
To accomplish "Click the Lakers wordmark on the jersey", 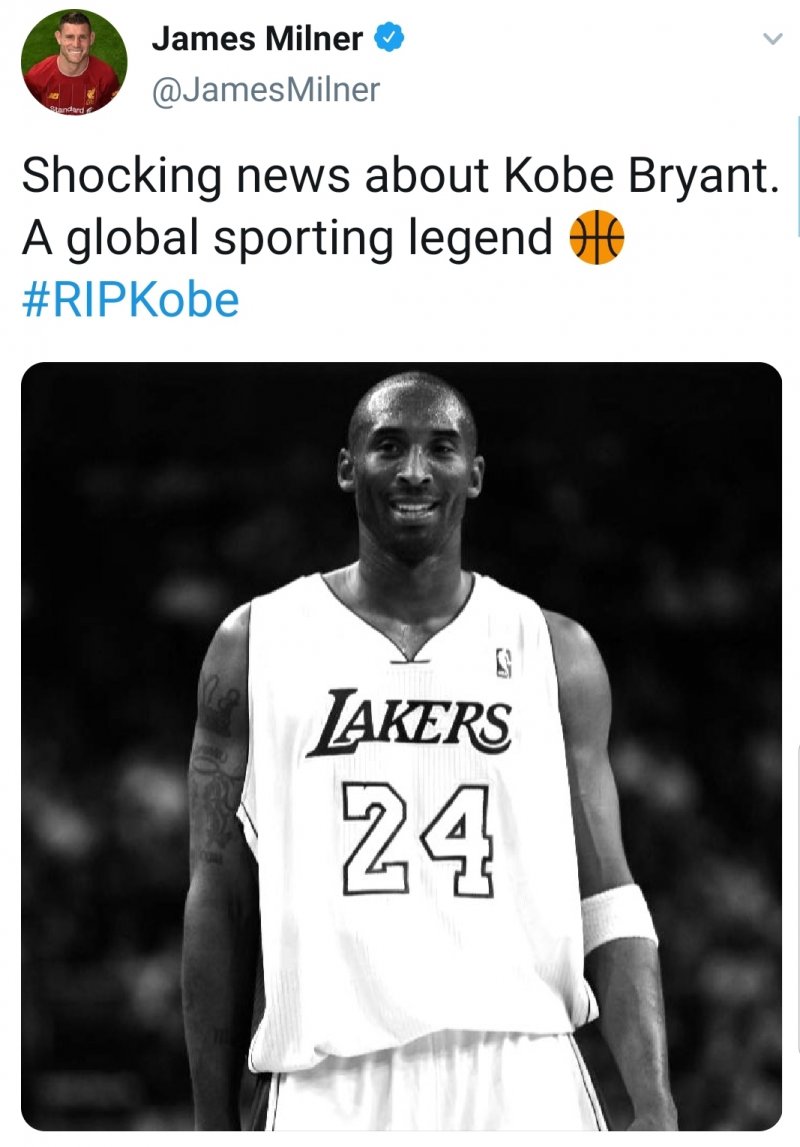I will 409,722.
